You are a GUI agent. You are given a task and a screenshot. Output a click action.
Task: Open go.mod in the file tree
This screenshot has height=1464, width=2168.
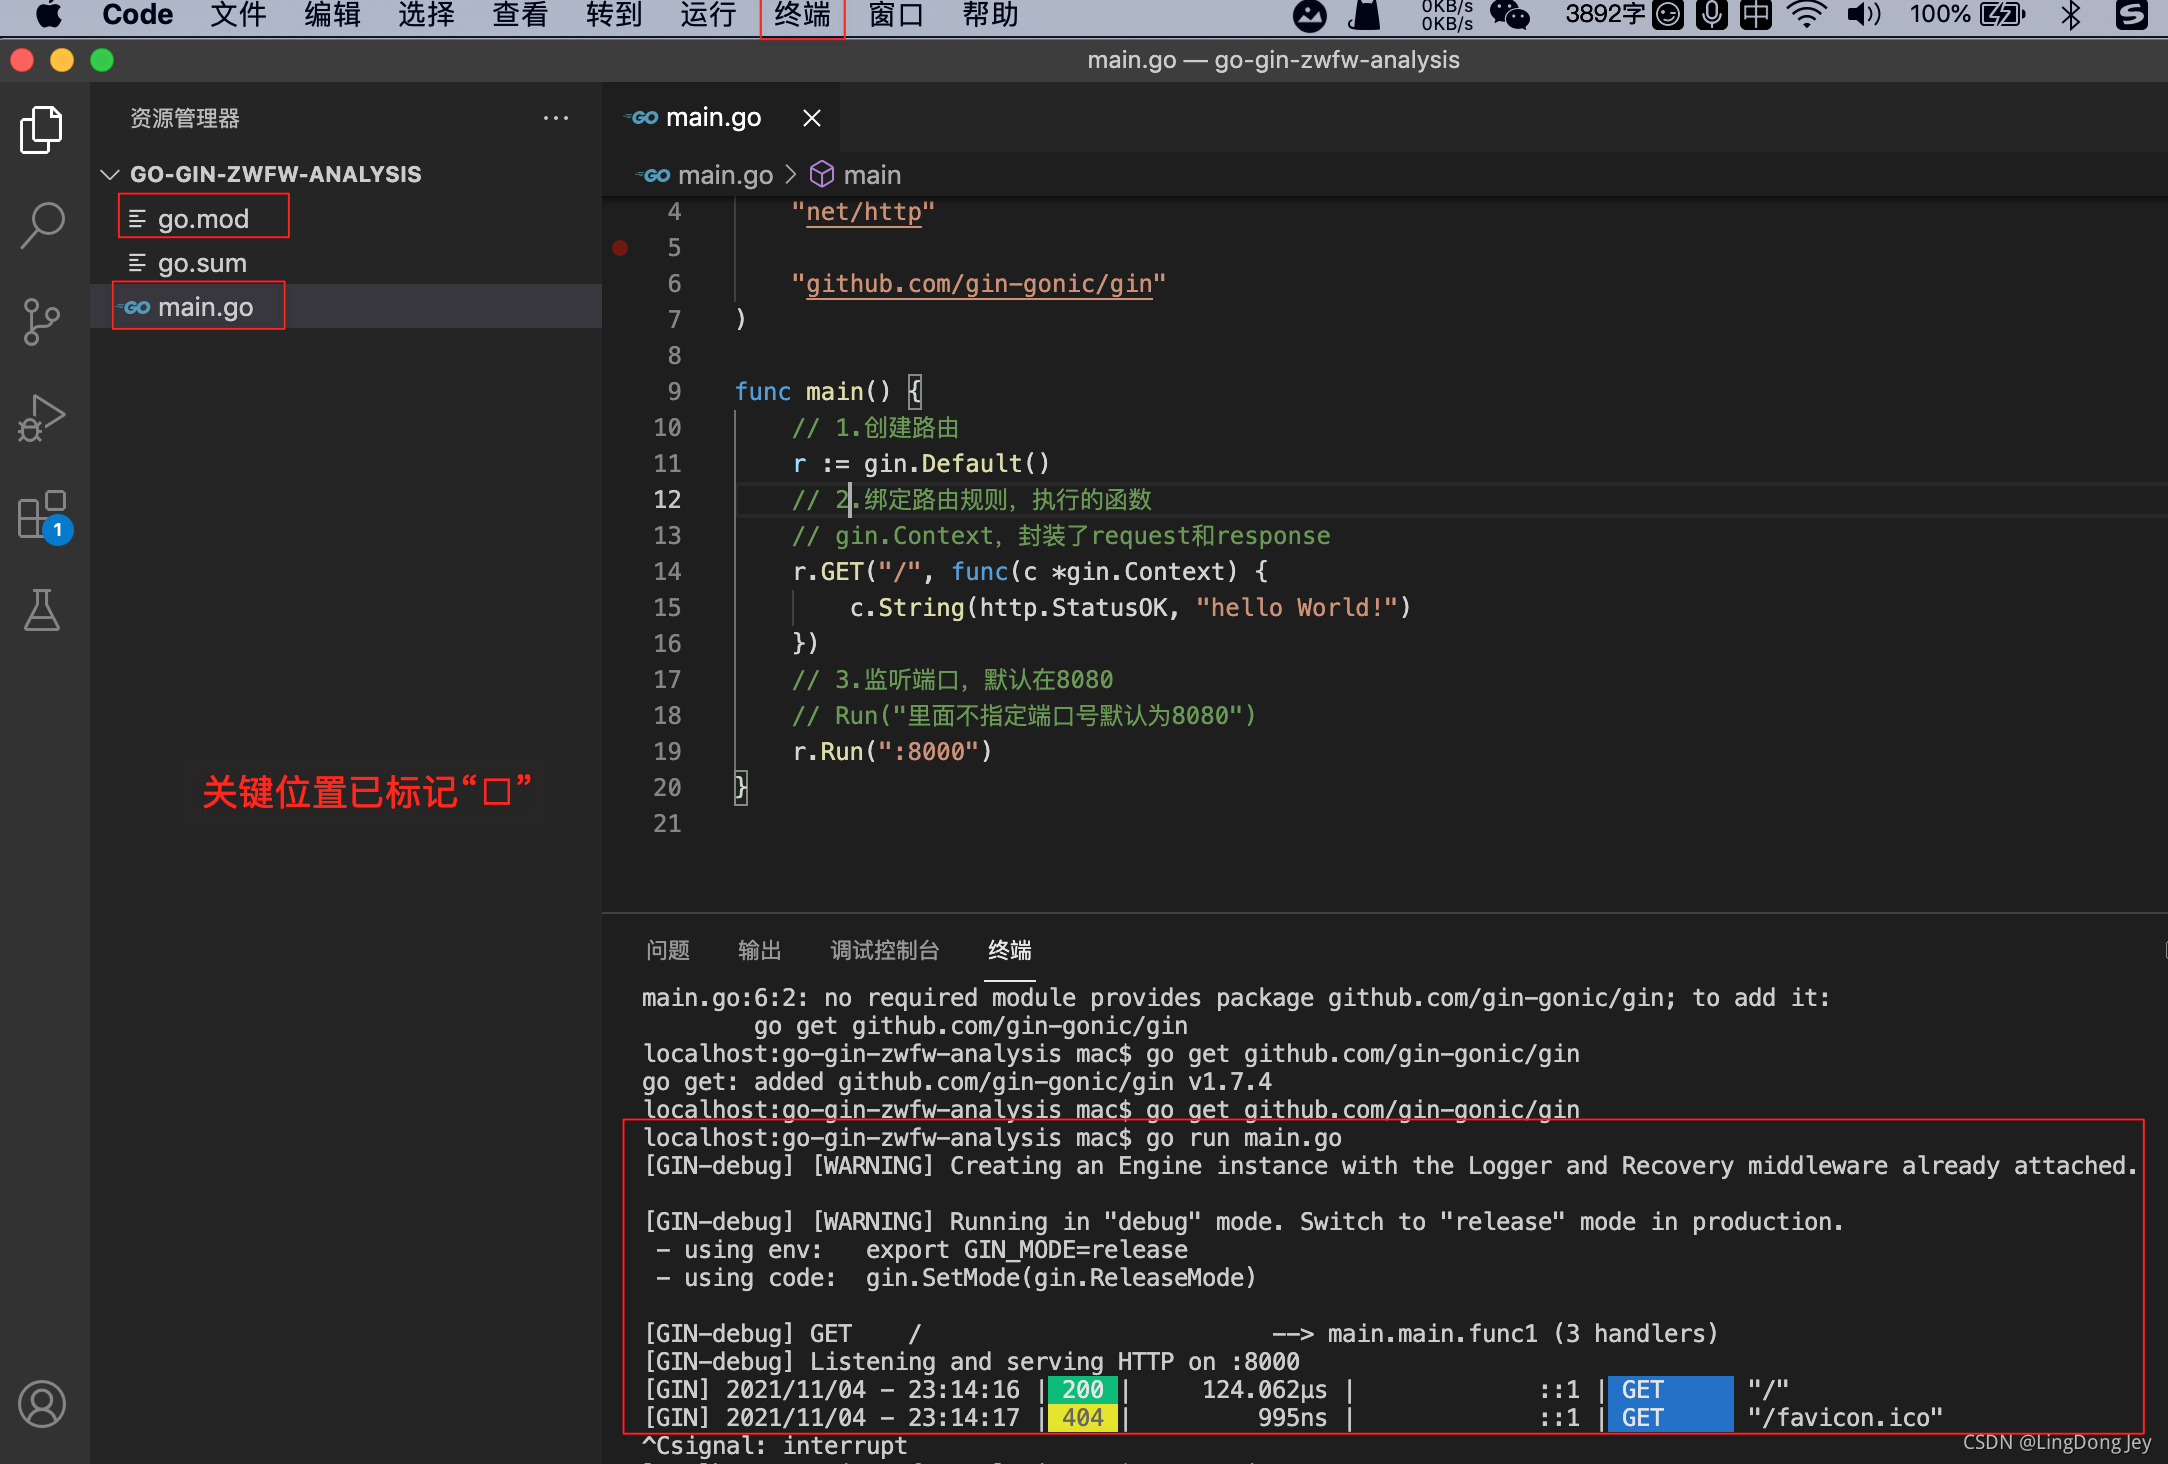(x=203, y=218)
